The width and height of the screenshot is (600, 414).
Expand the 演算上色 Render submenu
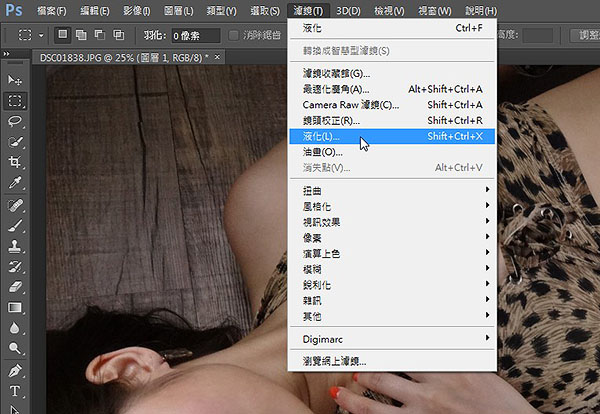[x=392, y=253]
